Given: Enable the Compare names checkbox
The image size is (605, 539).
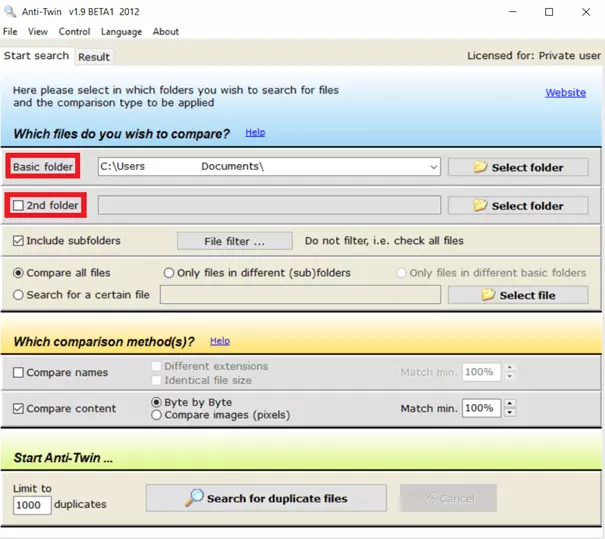Looking at the screenshot, I should click(x=18, y=372).
